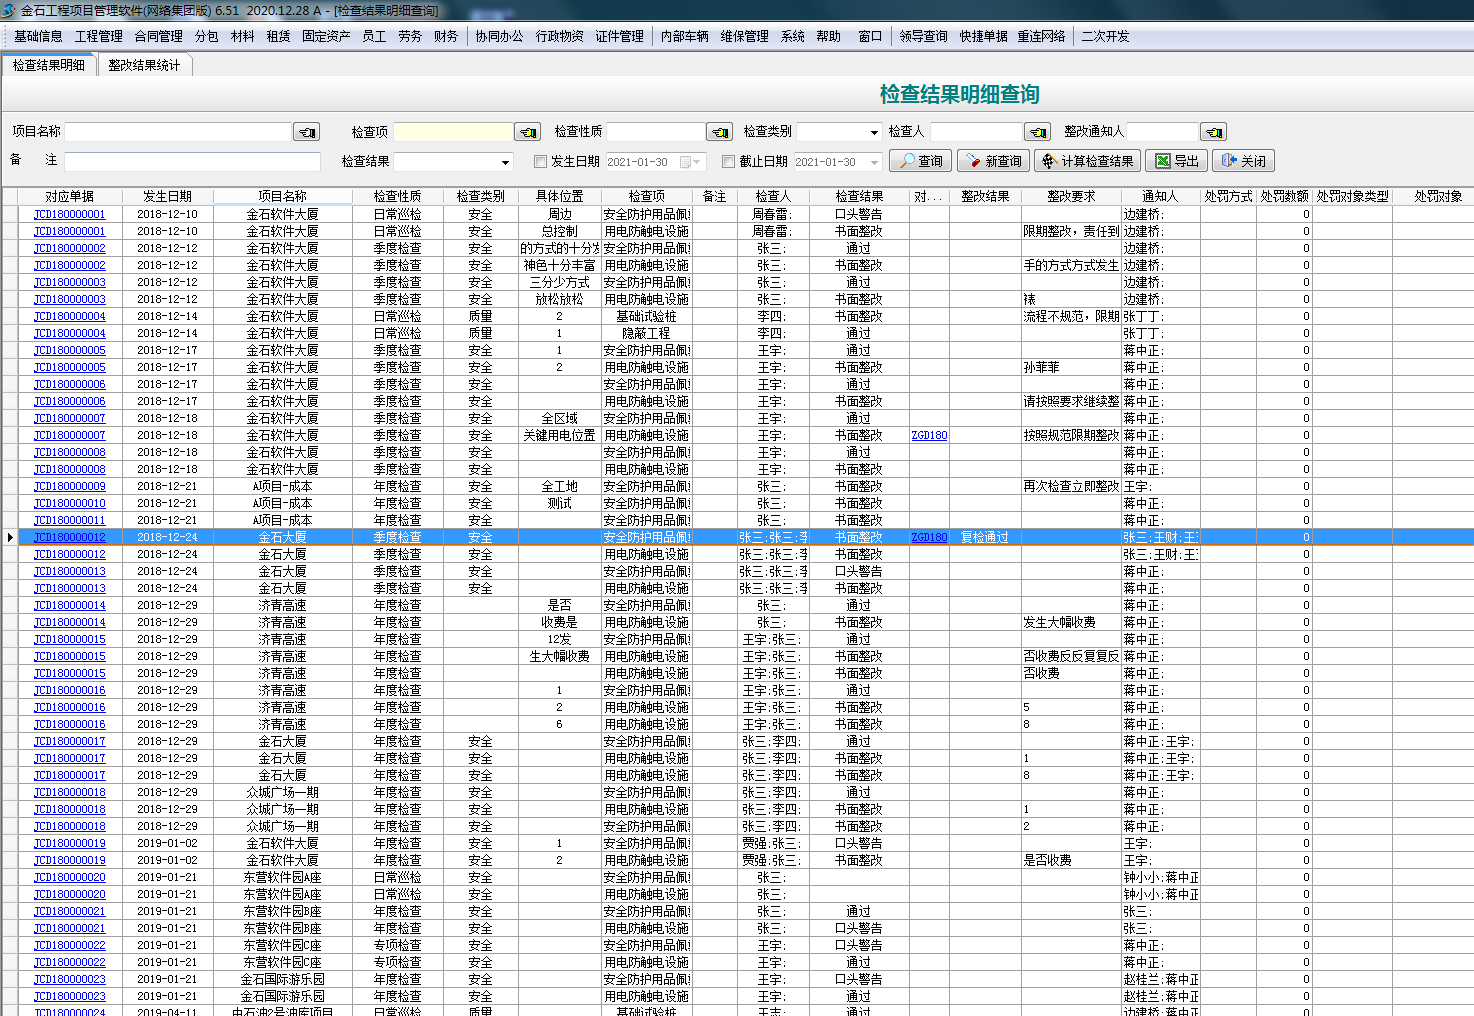Screen dimensions: 1474x1016
Task: Select cell 复检通过 in highlighted row
Action: click(985, 538)
